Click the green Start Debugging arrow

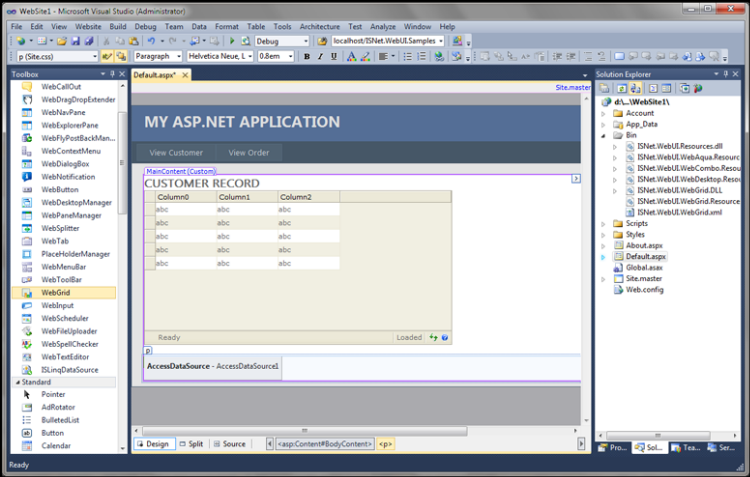click(232, 41)
